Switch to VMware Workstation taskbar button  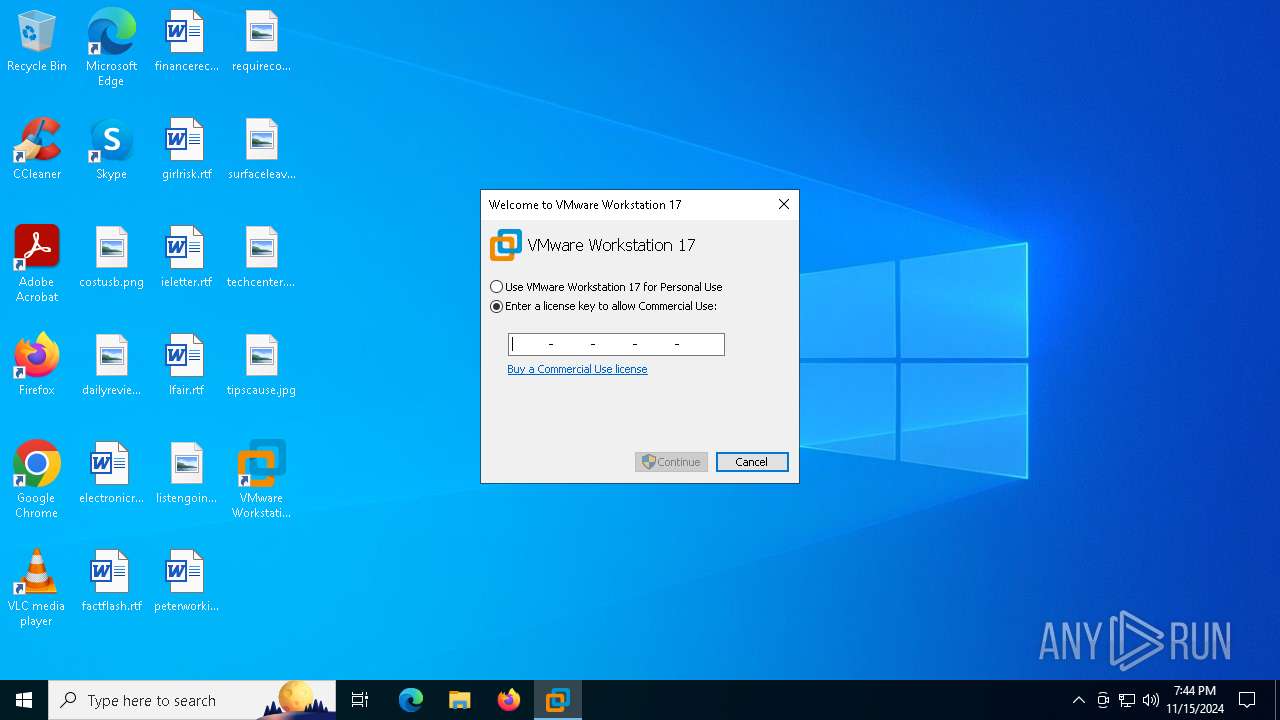click(558, 700)
